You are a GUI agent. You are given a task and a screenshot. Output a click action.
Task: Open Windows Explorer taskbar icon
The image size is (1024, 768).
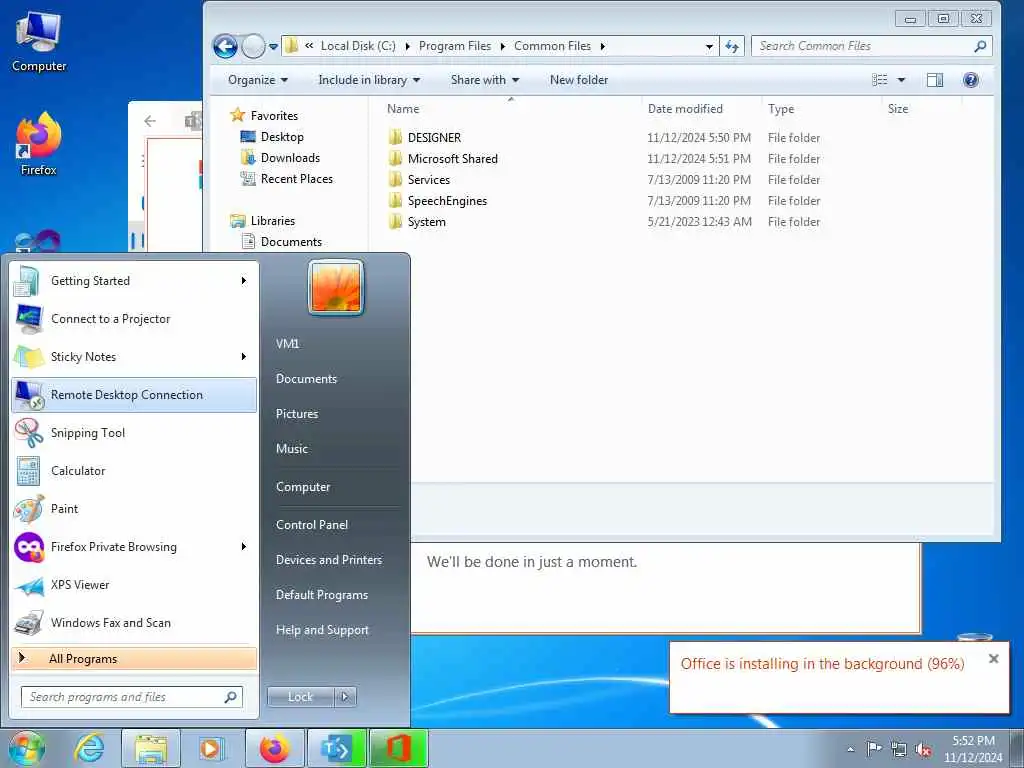tap(151, 748)
